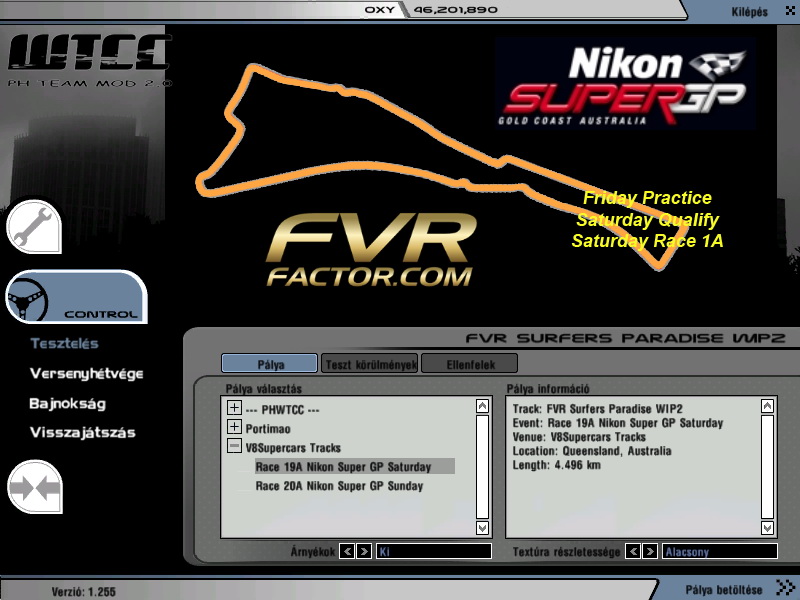Screen dimensions: 800x600
Task: Click the Location: Queensland, Australia line
Action: coord(592,451)
